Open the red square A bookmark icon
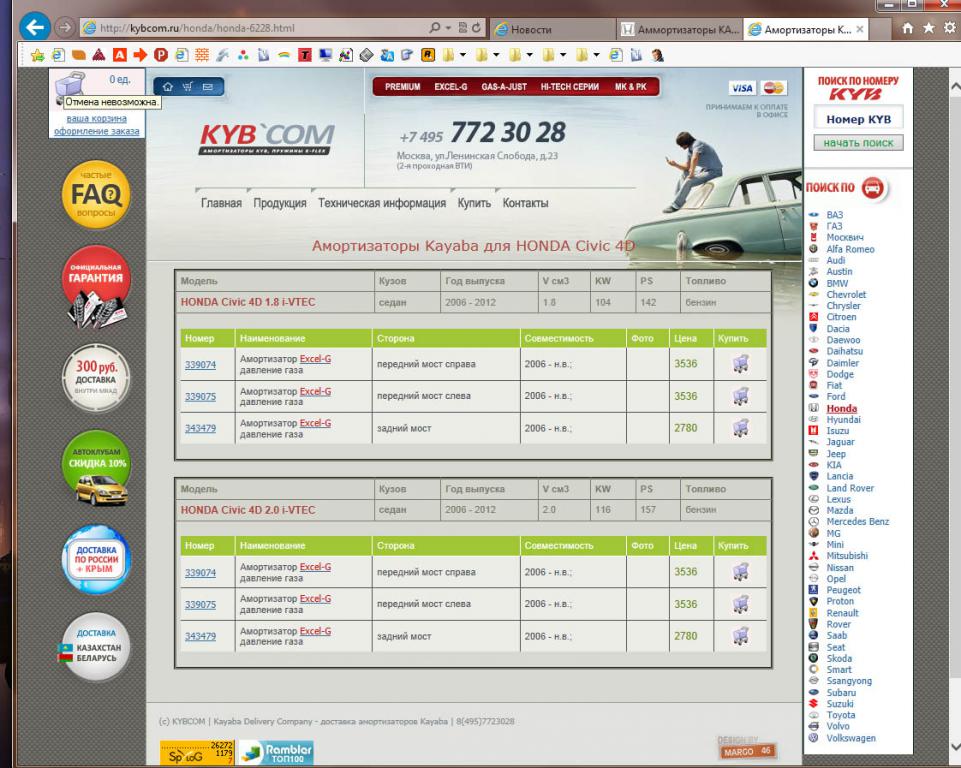The height and width of the screenshot is (768, 961). click(x=120, y=55)
